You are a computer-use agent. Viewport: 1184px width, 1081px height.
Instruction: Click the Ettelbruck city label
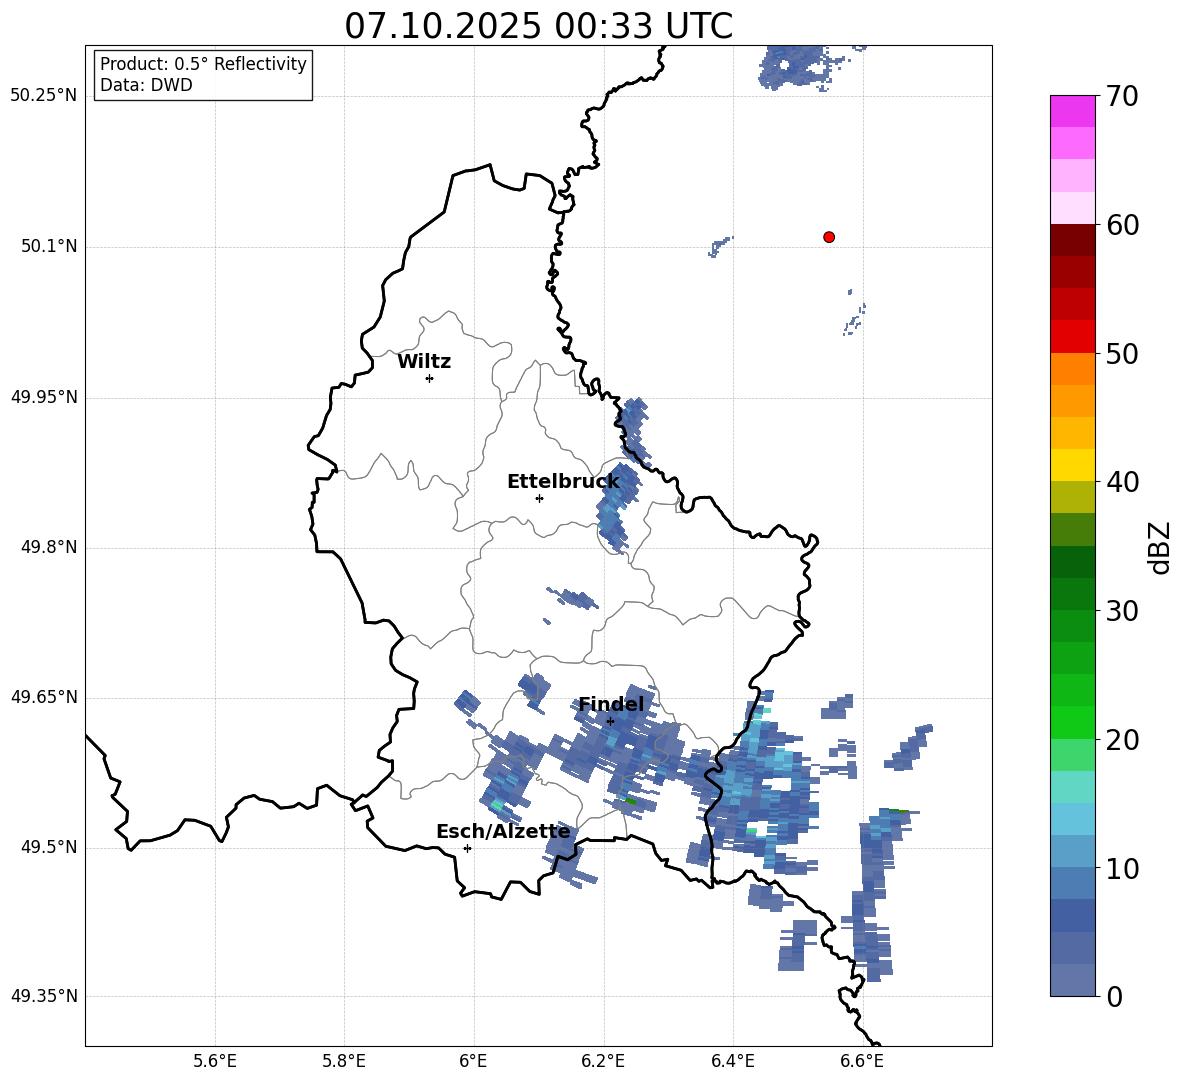563,482
